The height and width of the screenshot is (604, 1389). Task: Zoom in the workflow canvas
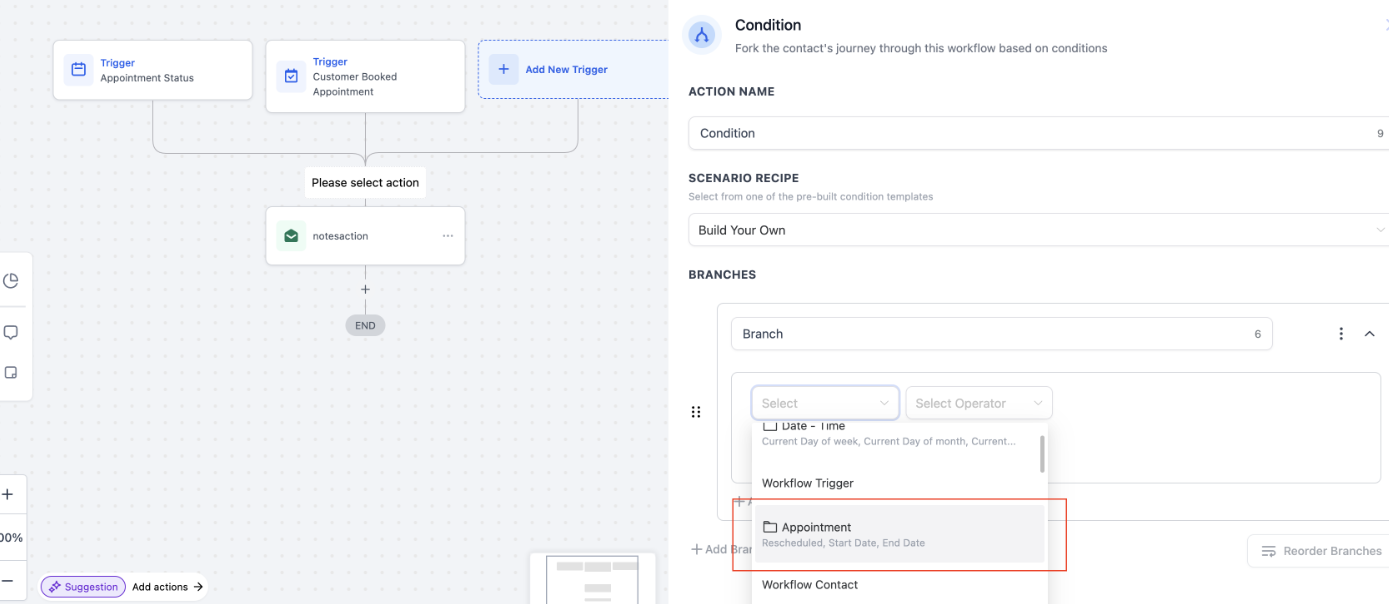(8, 494)
